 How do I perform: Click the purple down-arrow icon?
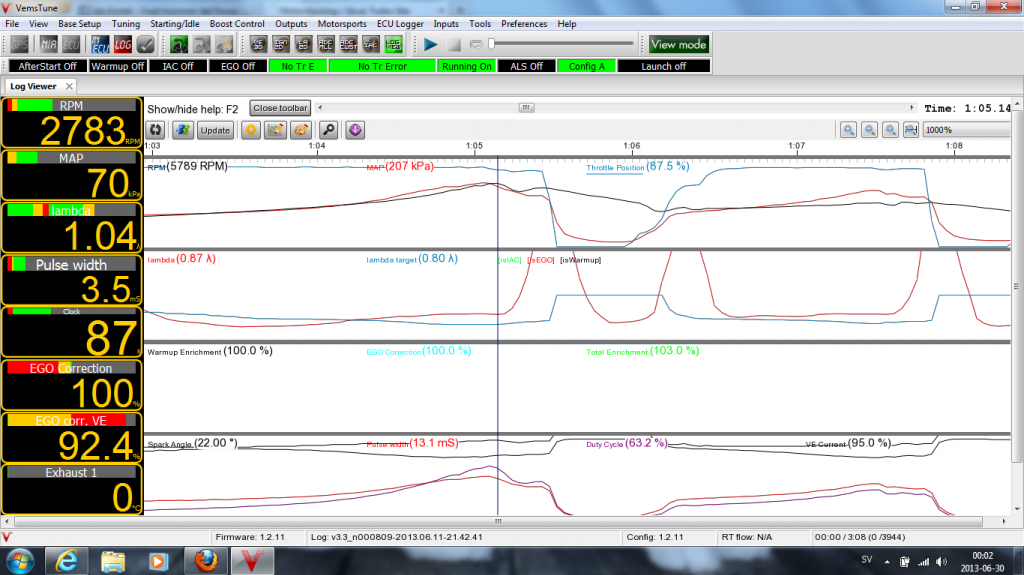[355, 130]
